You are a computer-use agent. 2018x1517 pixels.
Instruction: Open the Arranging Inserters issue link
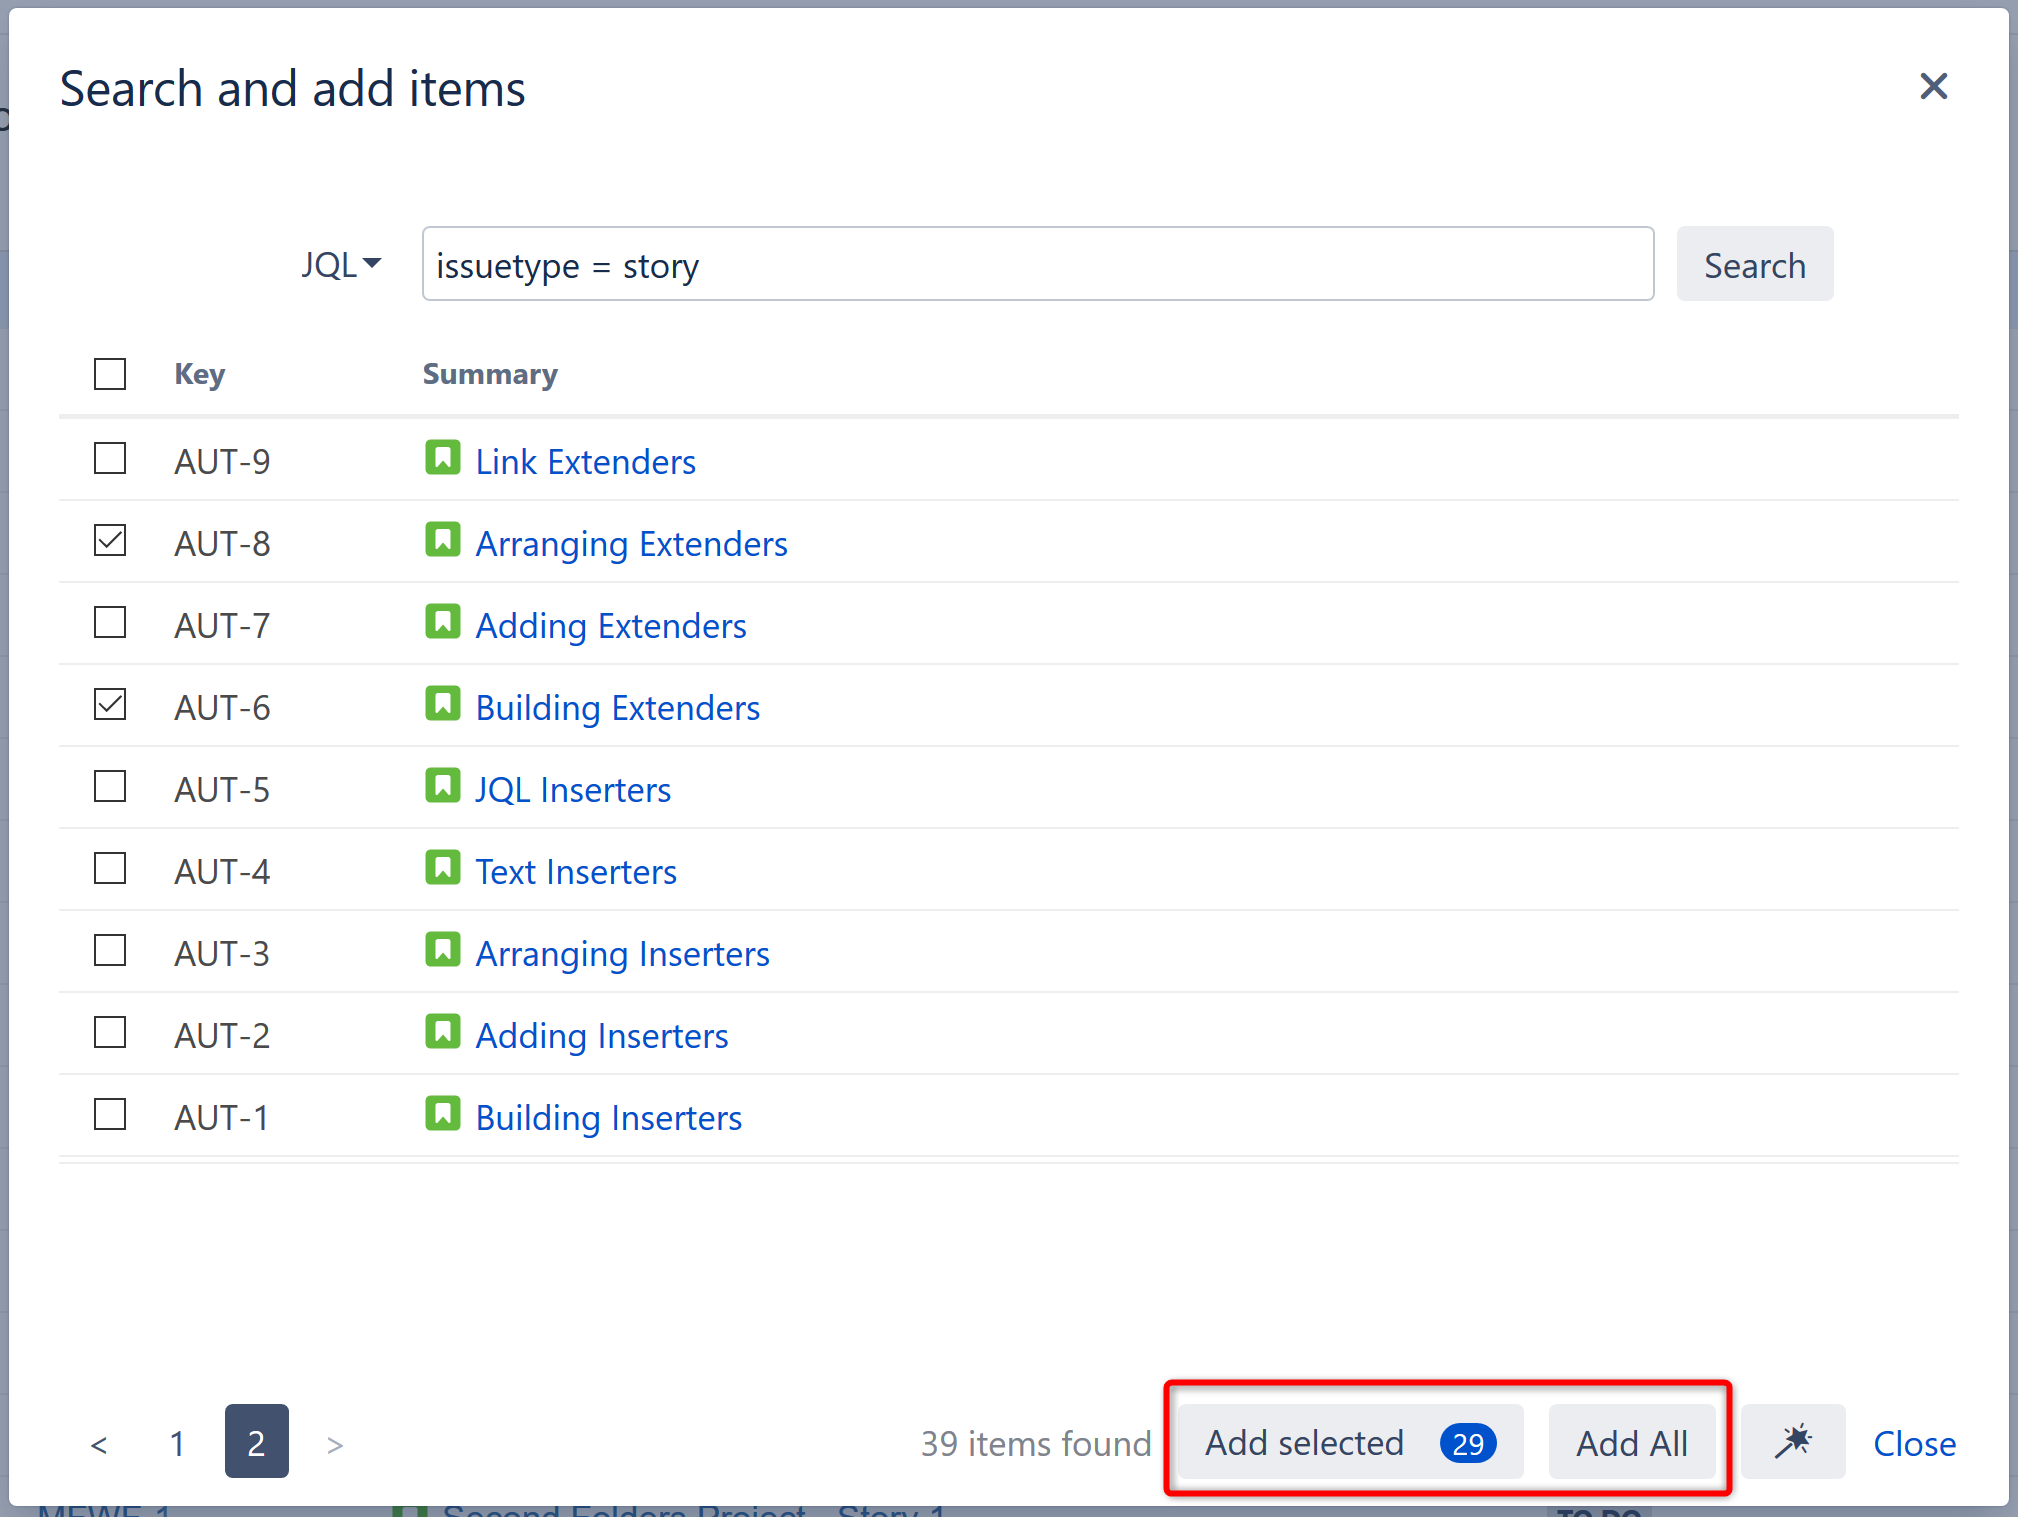pyautogui.click(x=621, y=953)
